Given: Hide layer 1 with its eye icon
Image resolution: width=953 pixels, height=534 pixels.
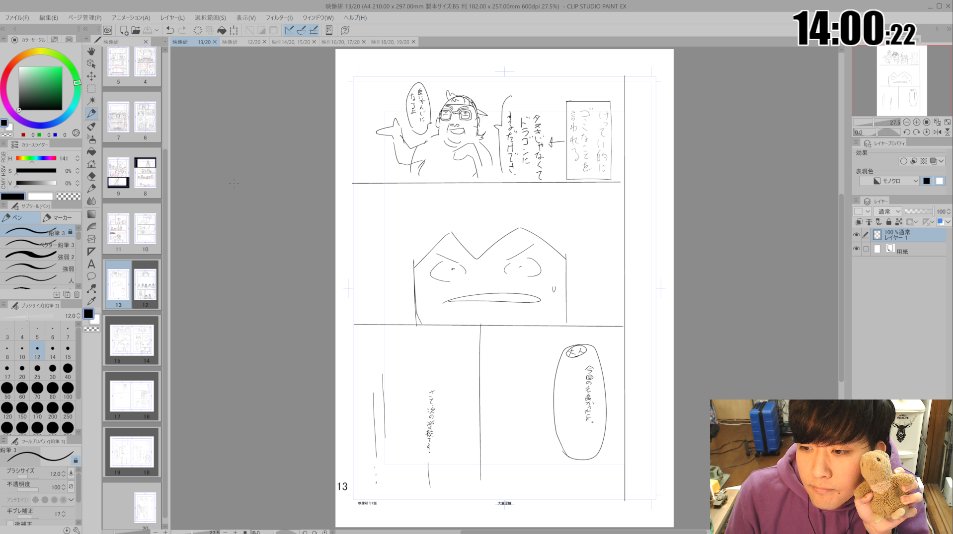Looking at the screenshot, I should (x=856, y=234).
